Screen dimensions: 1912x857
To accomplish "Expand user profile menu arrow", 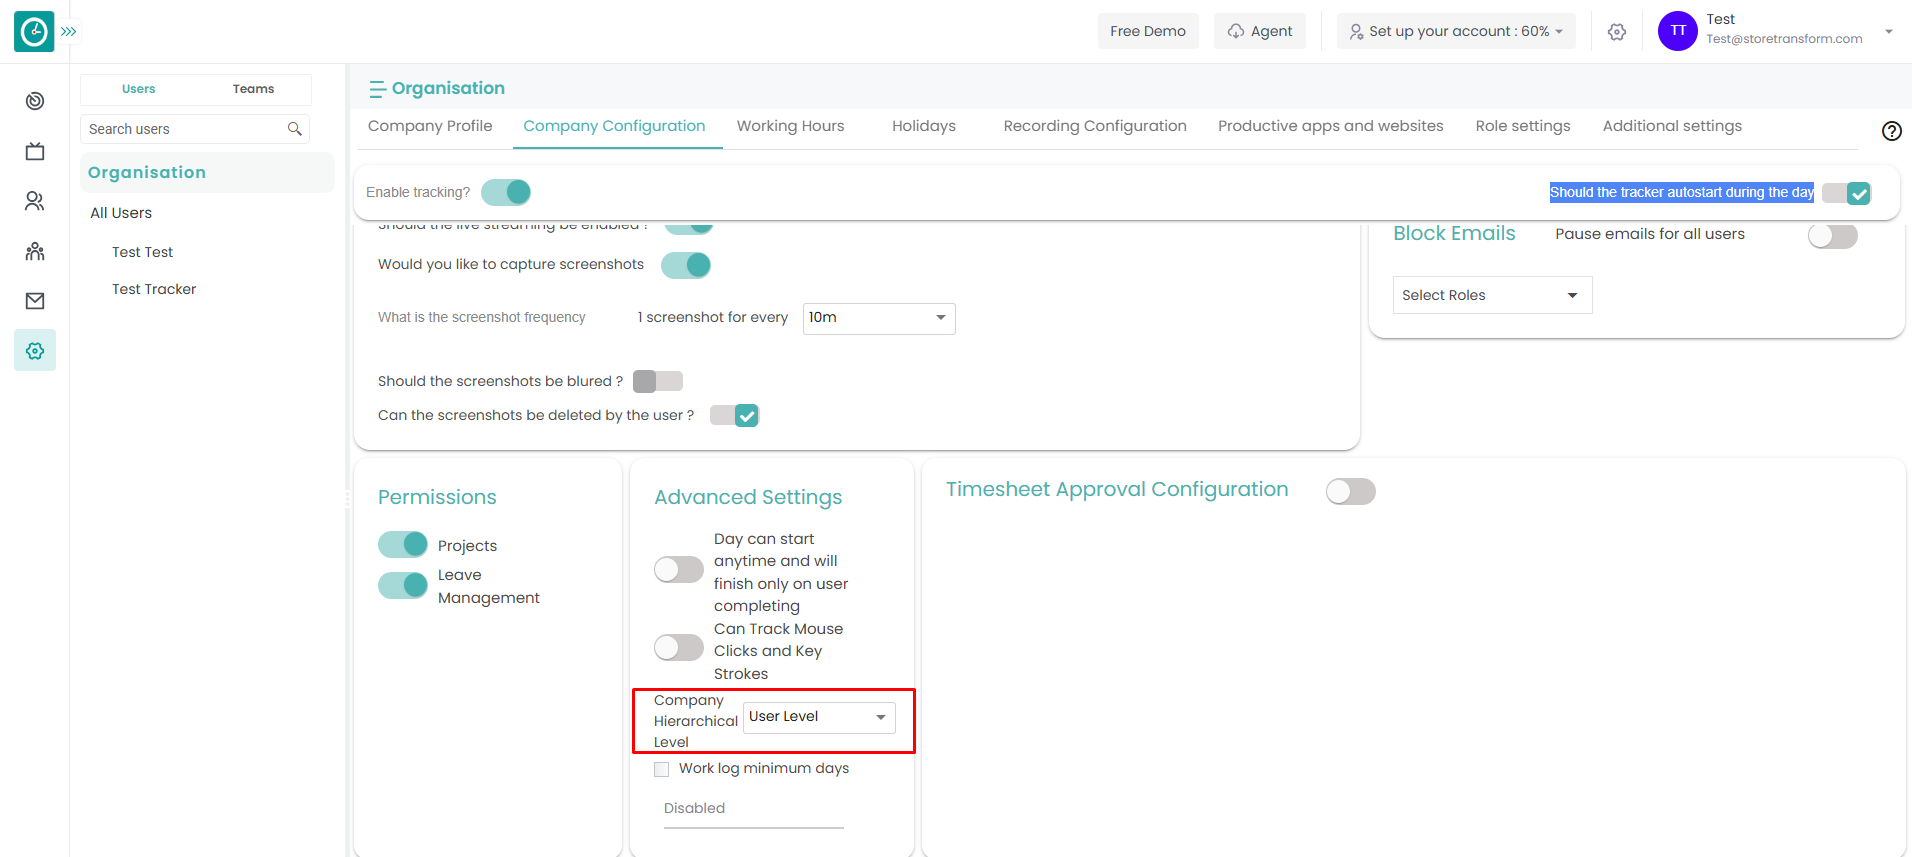I will 1889,31.
